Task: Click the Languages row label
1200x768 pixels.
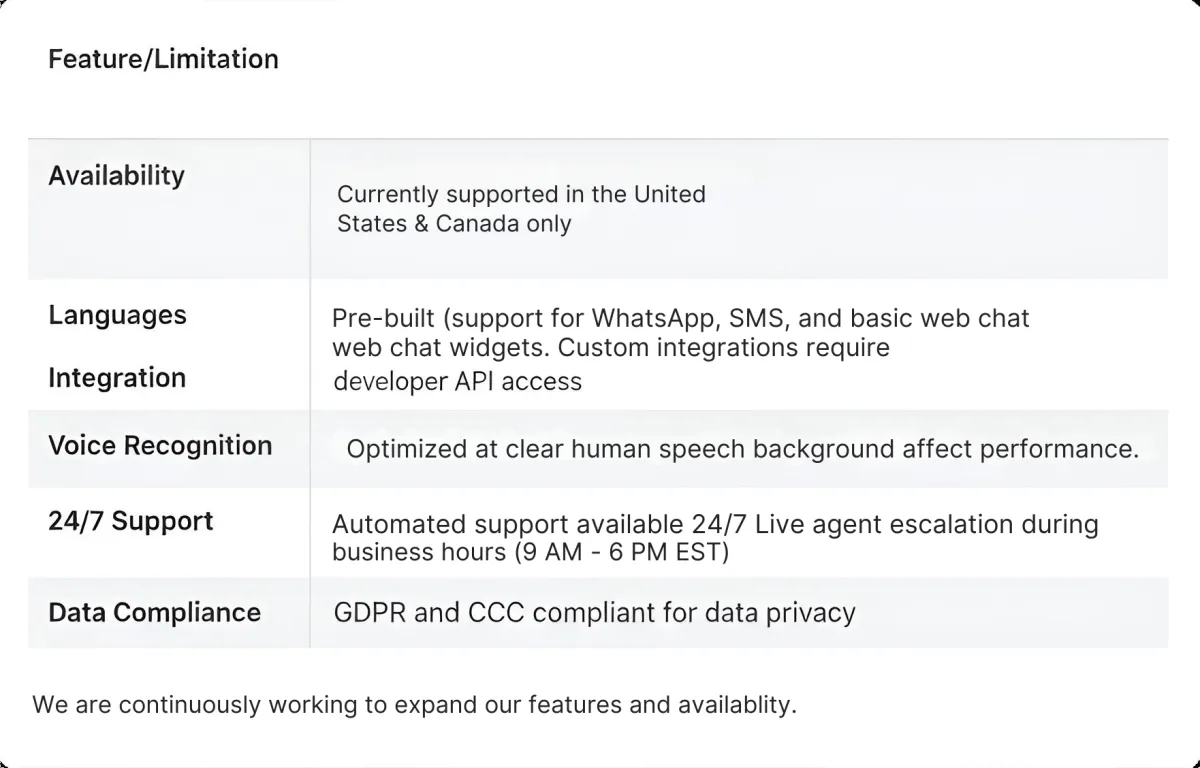Action: click(117, 315)
